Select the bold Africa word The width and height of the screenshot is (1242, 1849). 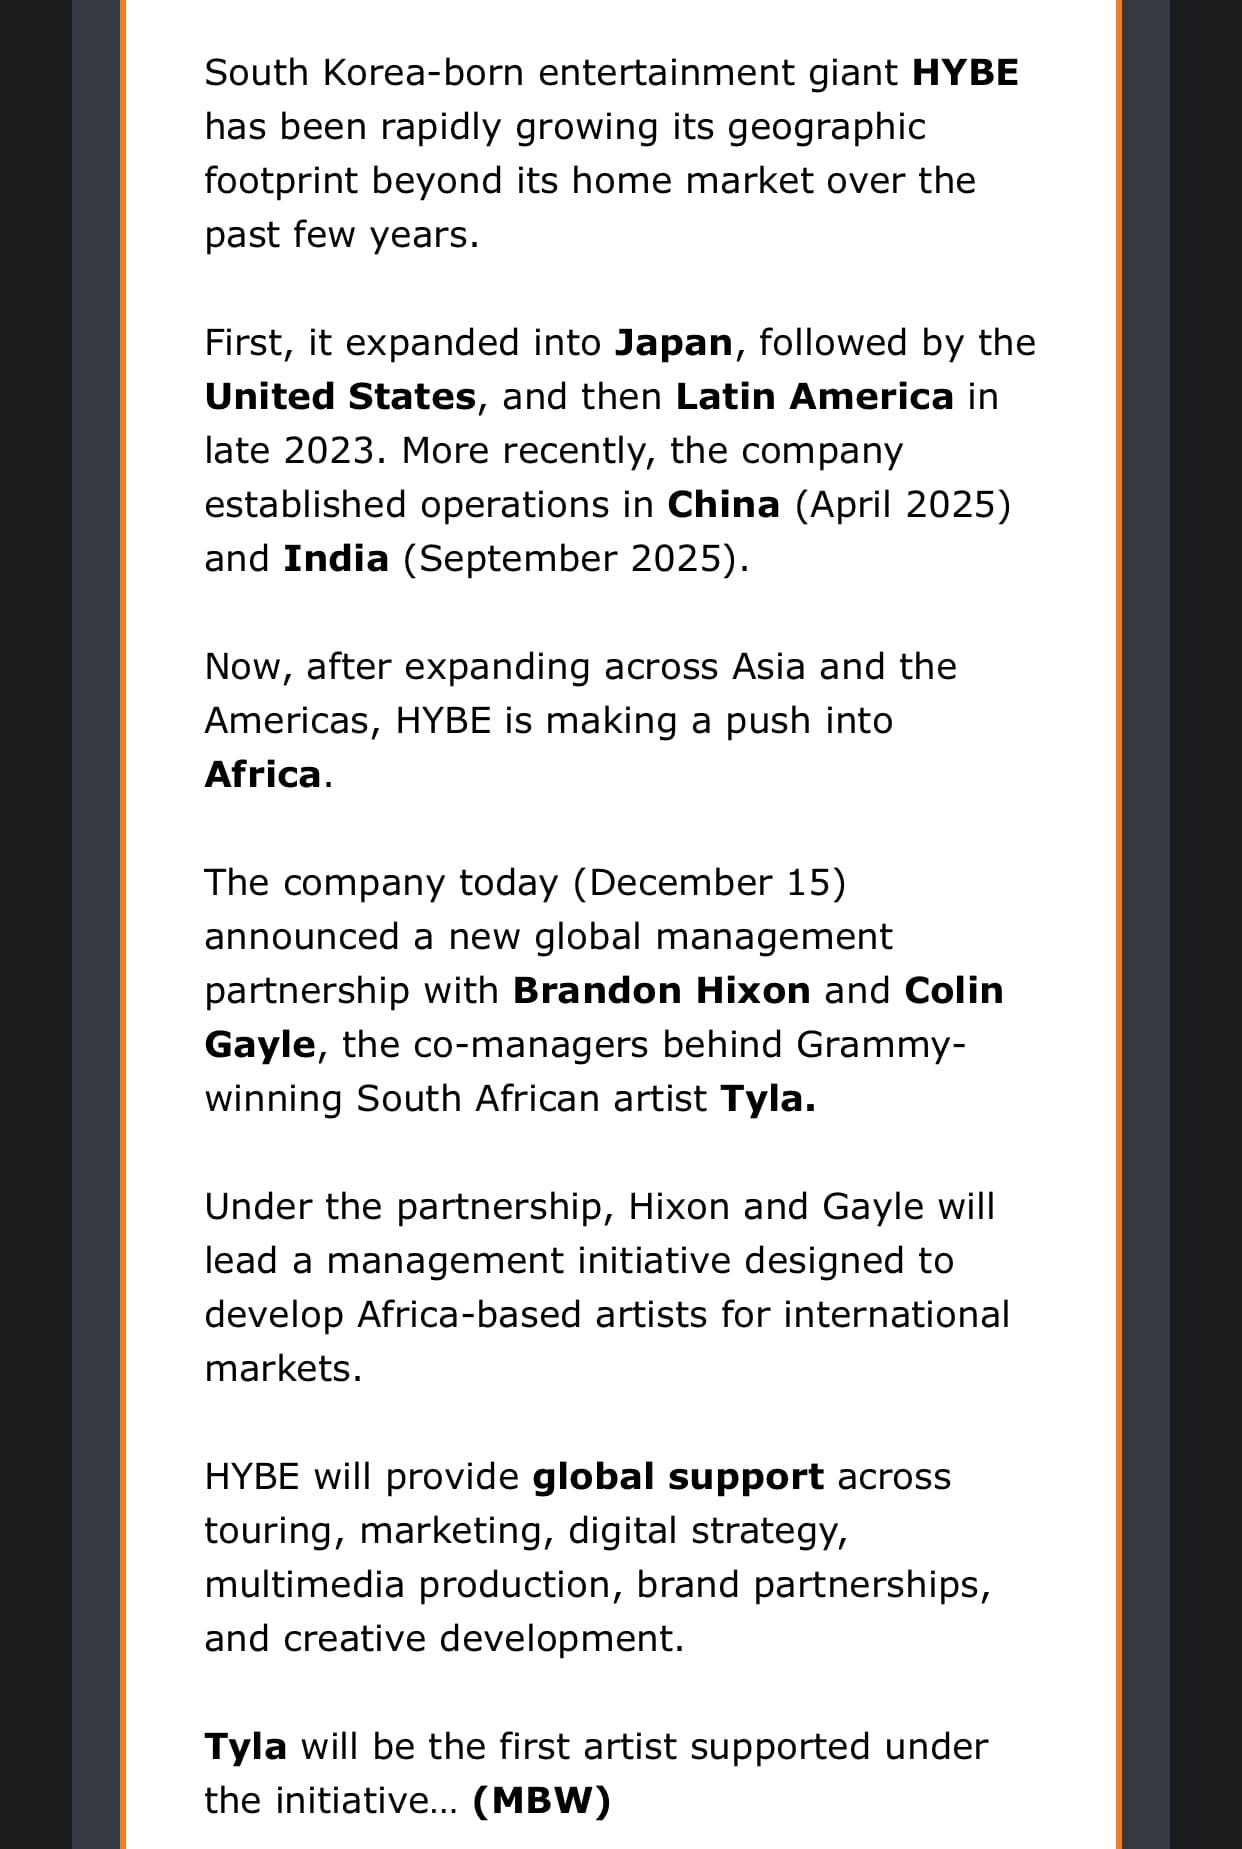(263, 775)
